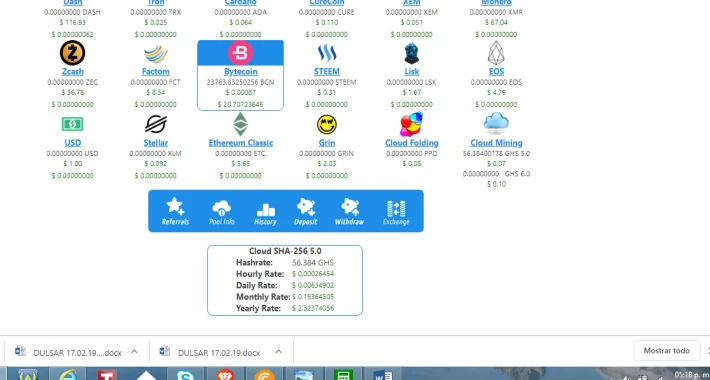Open the Ethereum Classic link
Screen dimensions: 710x380
pos(240,143)
